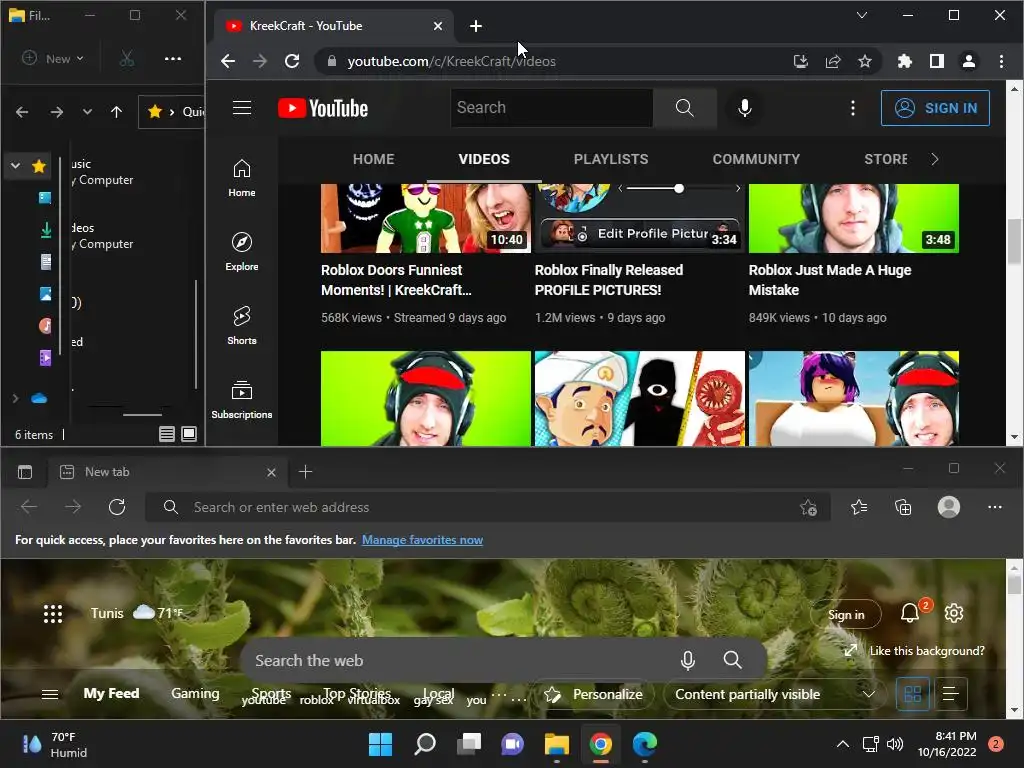Open Windows Start from taskbar
Image resolution: width=1024 pixels, height=768 pixels.
tap(380, 744)
